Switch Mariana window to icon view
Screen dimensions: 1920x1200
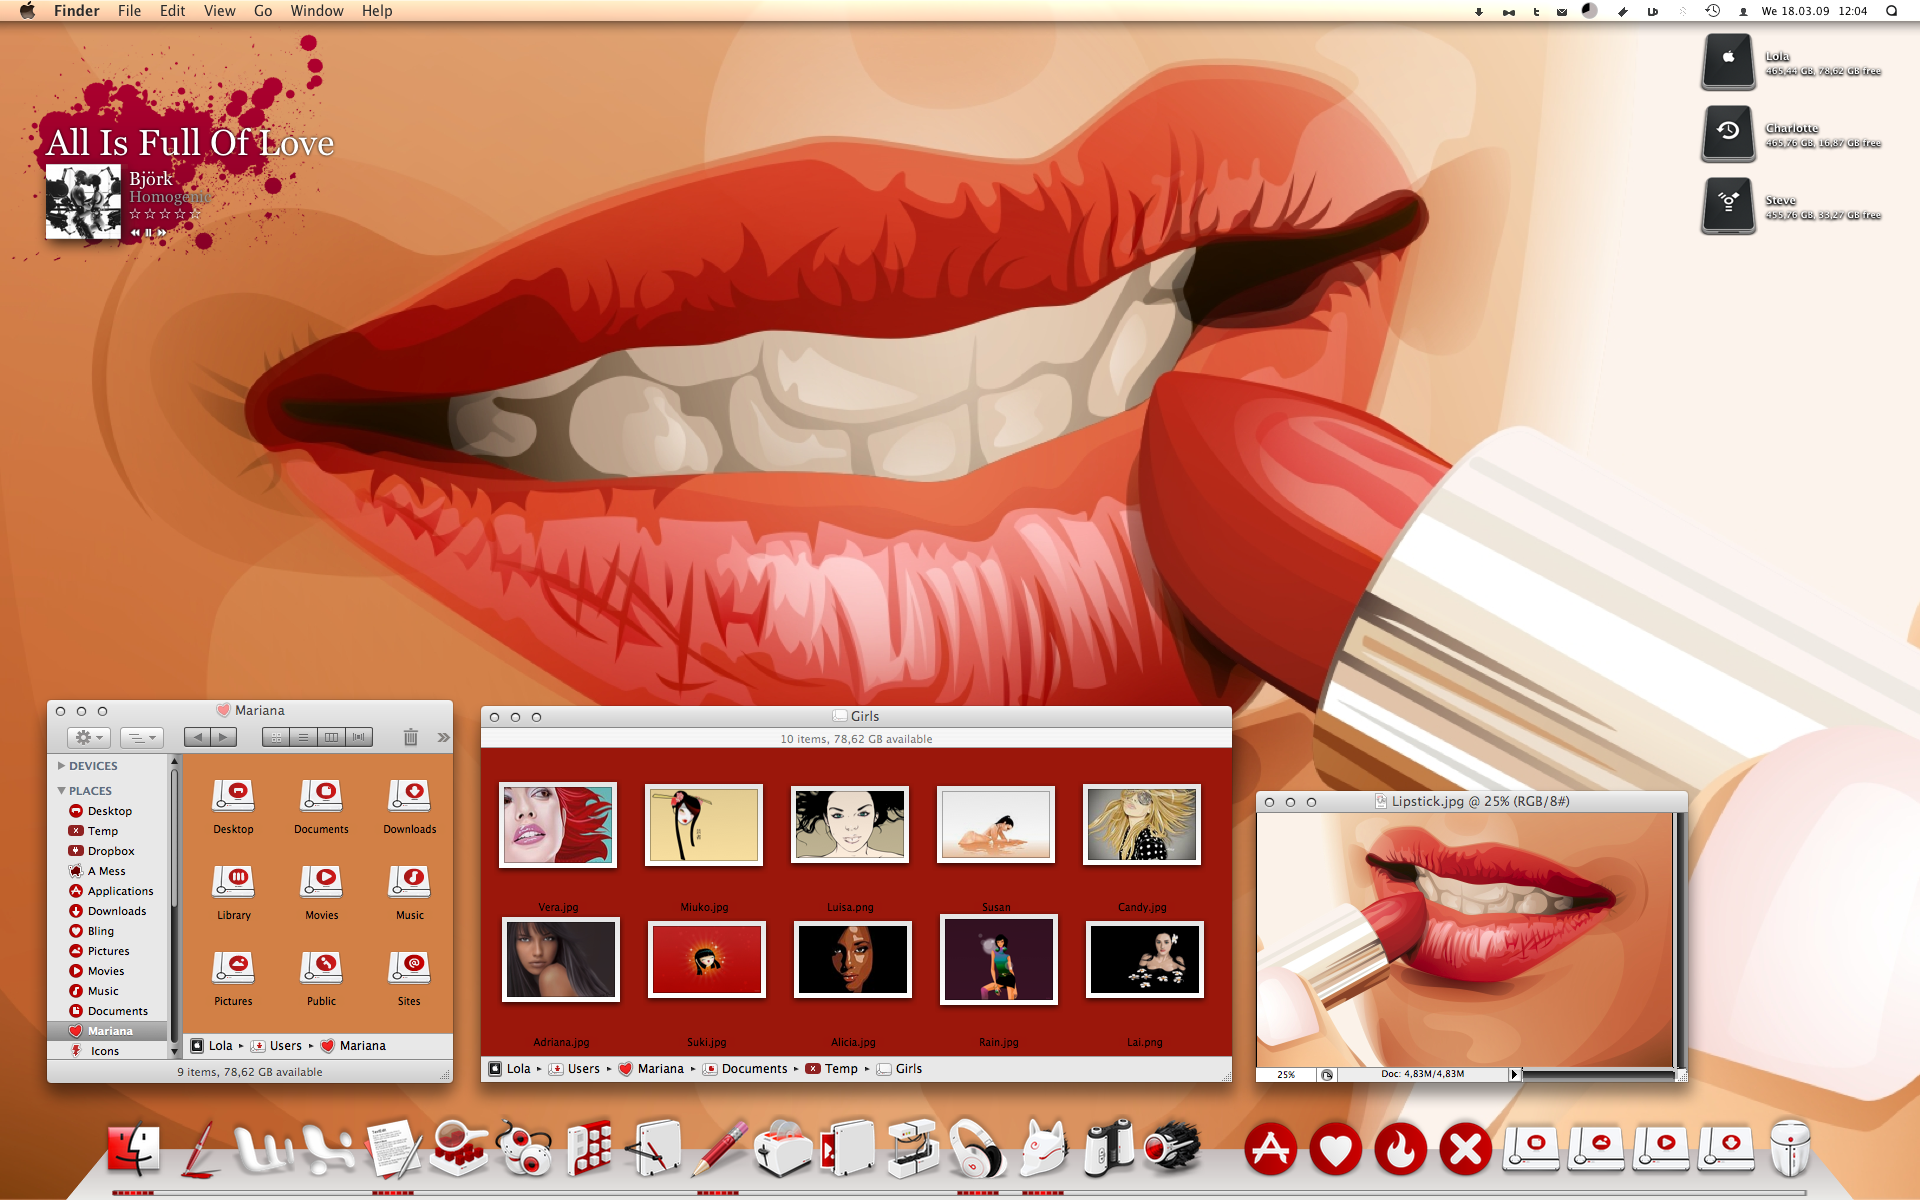click(x=276, y=737)
